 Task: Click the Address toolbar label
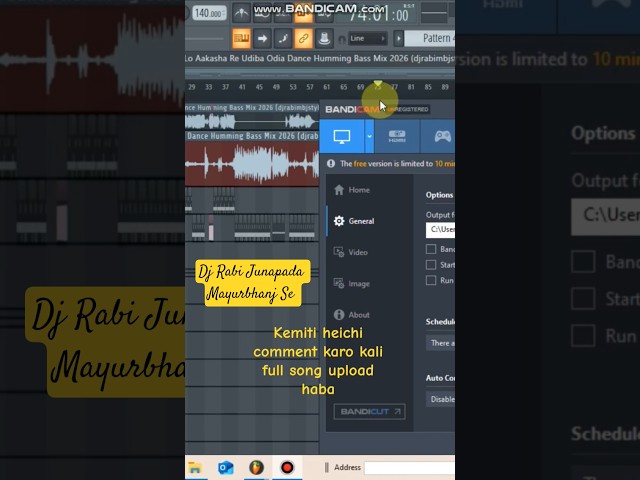347,468
